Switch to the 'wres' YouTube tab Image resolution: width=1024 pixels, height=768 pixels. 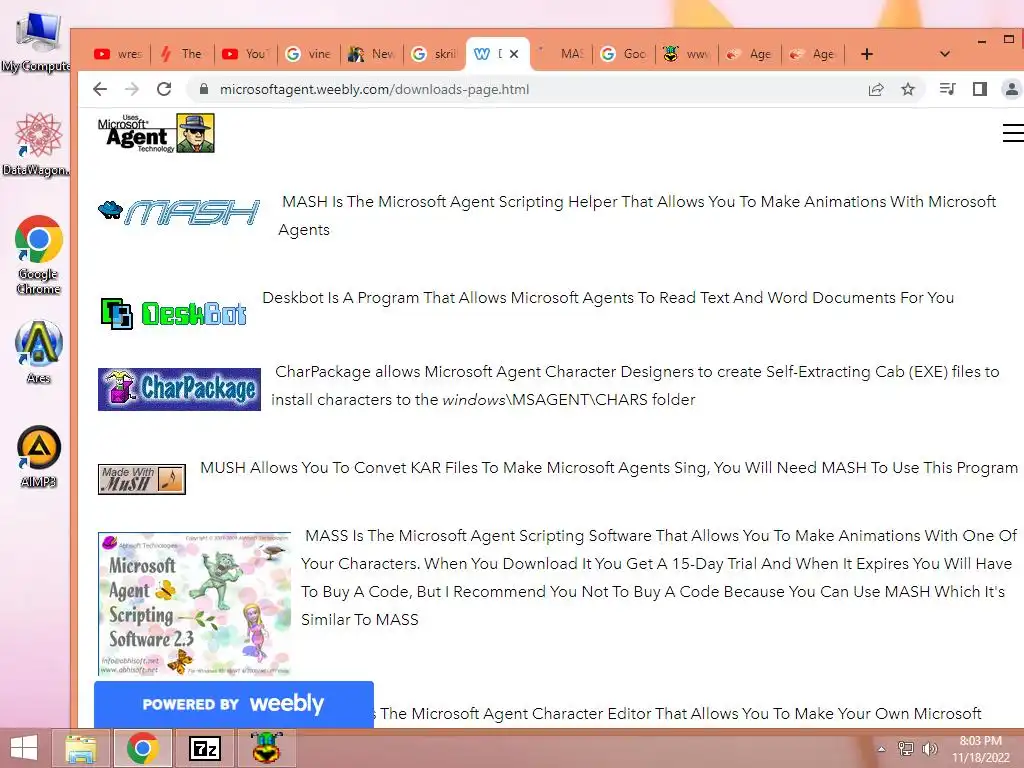click(x=118, y=54)
